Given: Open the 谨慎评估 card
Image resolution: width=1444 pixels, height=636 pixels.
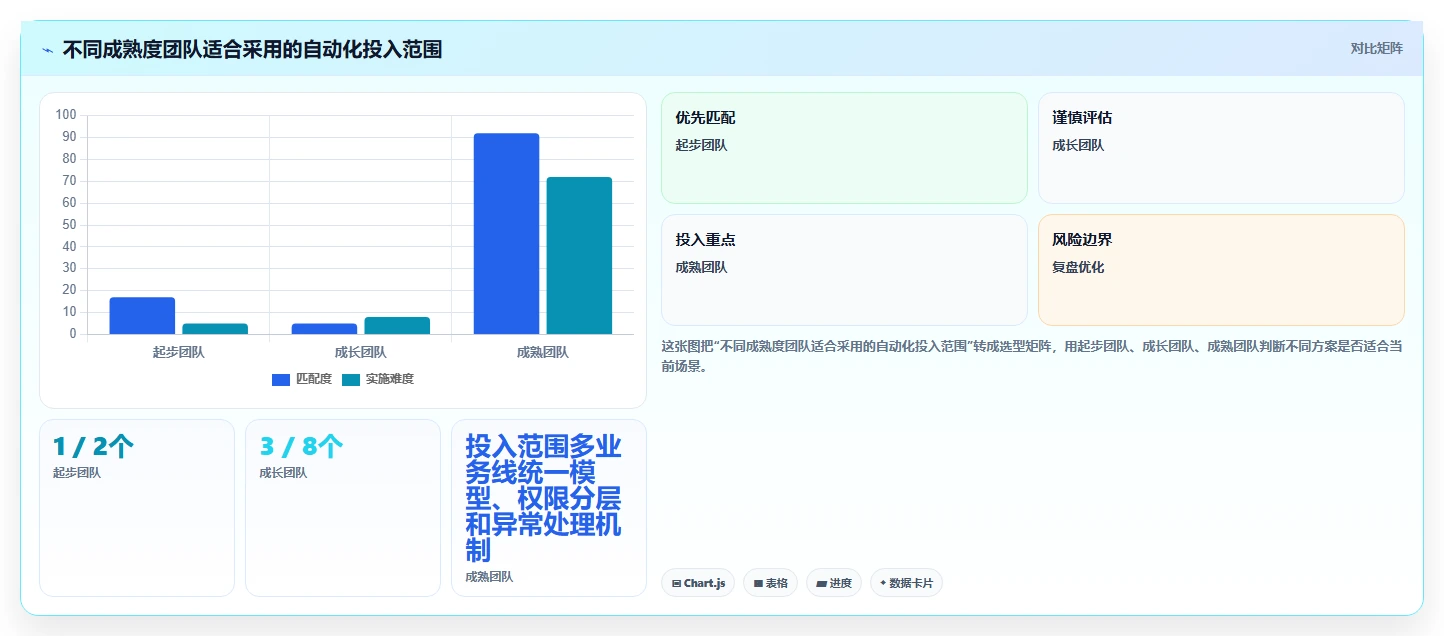Looking at the screenshot, I should [1221, 148].
